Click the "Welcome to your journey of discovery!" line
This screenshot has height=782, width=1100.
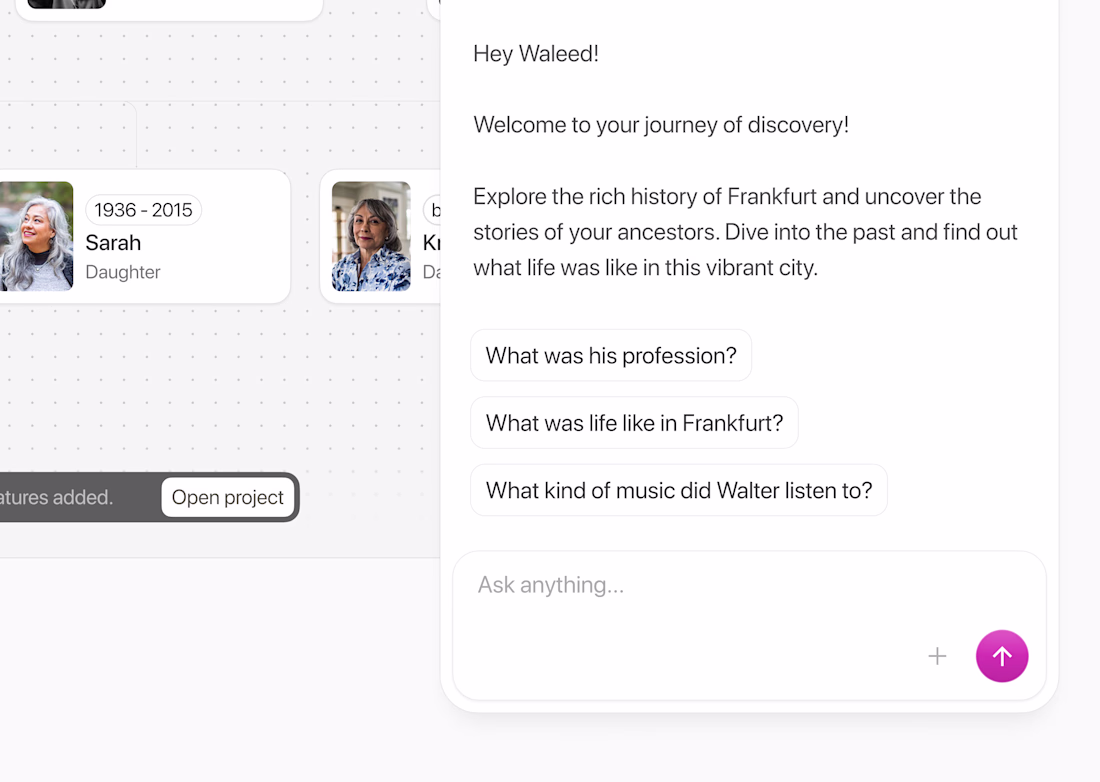661,125
